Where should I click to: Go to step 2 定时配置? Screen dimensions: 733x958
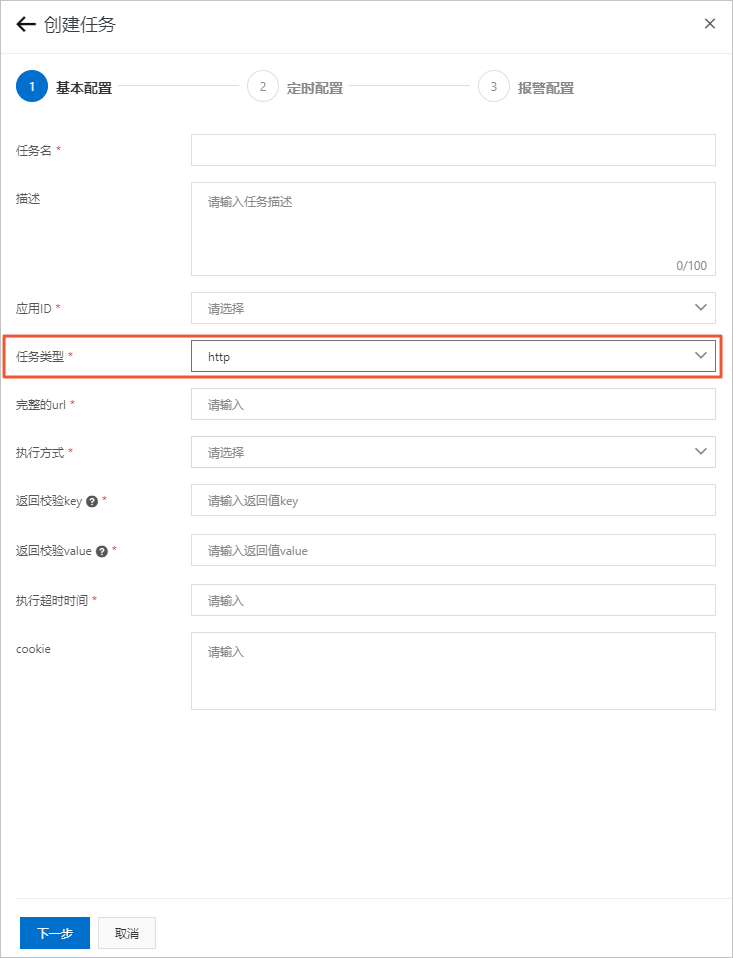point(295,87)
